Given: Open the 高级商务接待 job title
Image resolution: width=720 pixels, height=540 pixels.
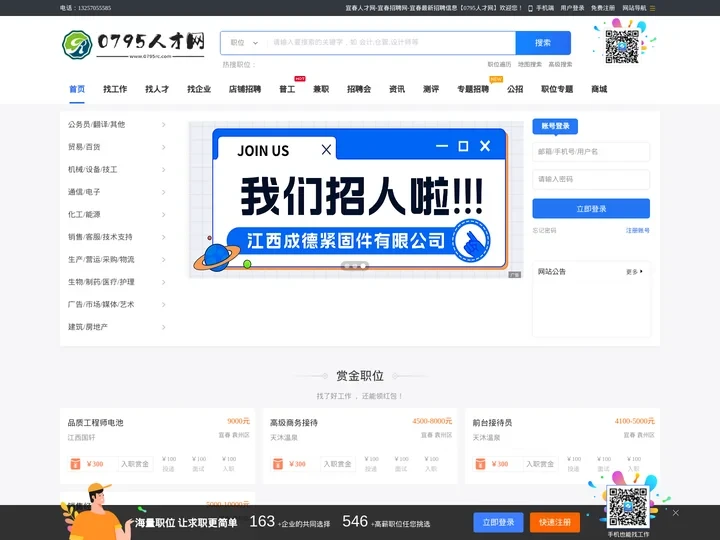Looking at the screenshot, I should click(x=294, y=422).
